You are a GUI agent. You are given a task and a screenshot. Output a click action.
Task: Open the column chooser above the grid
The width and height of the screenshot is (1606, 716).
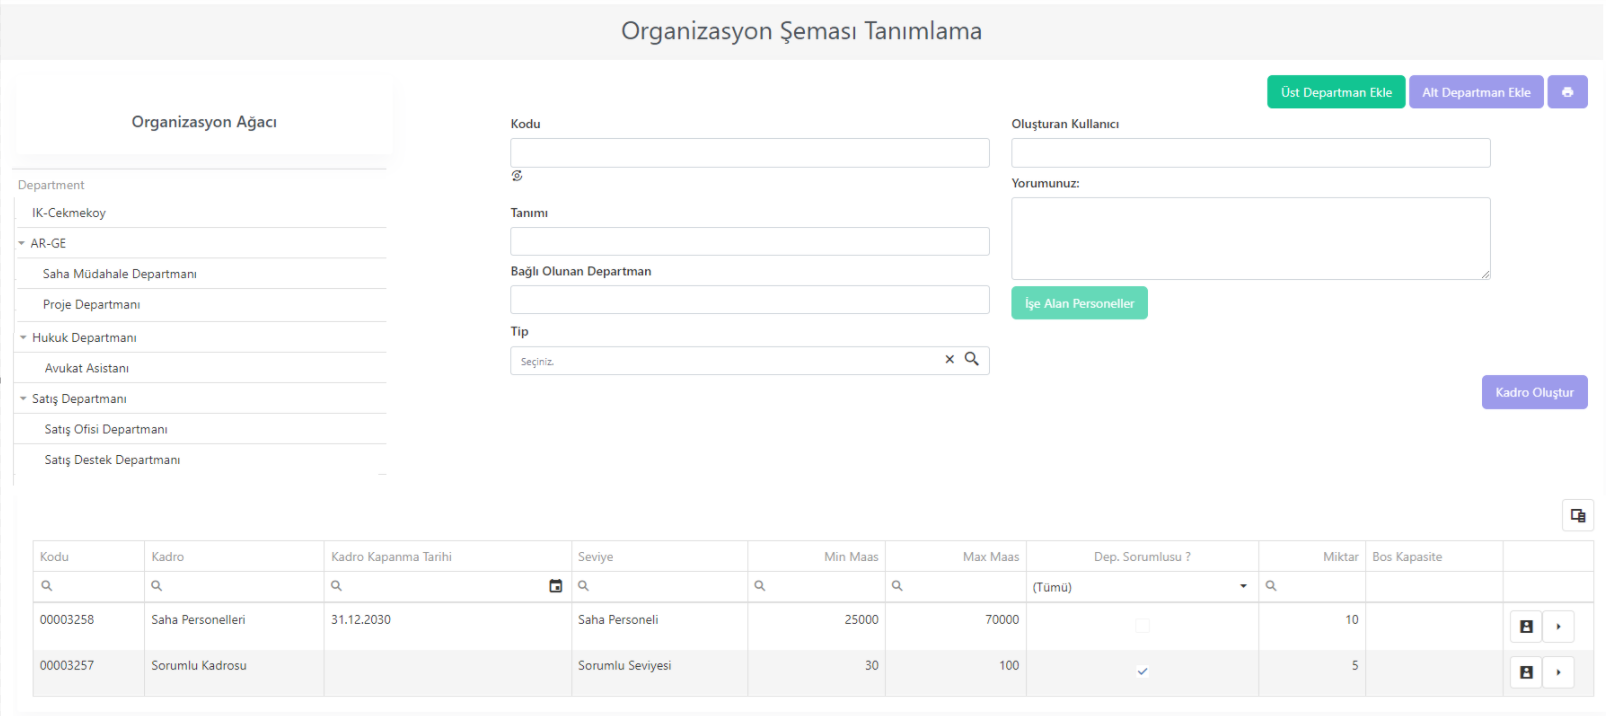pos(1578,515)
